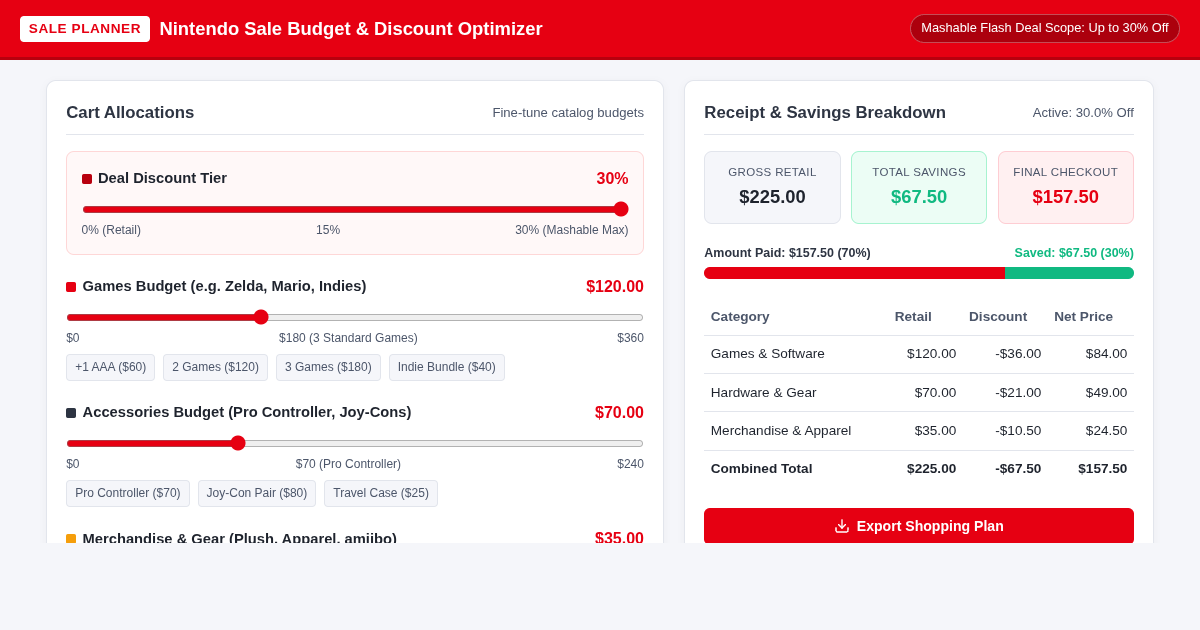
Task: Click the Deal Discount Tier slider handle
Action: coord(621,209)
